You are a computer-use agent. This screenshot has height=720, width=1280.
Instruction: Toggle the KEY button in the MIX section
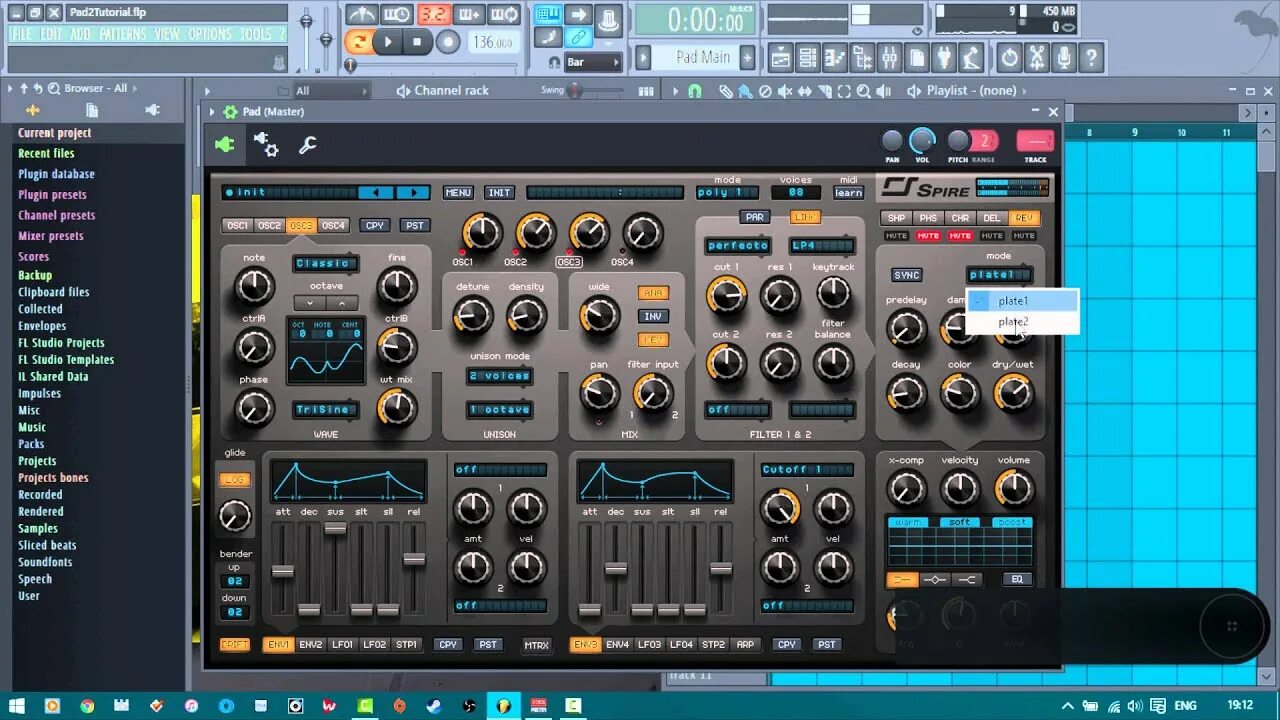click(x=653, y=340)
